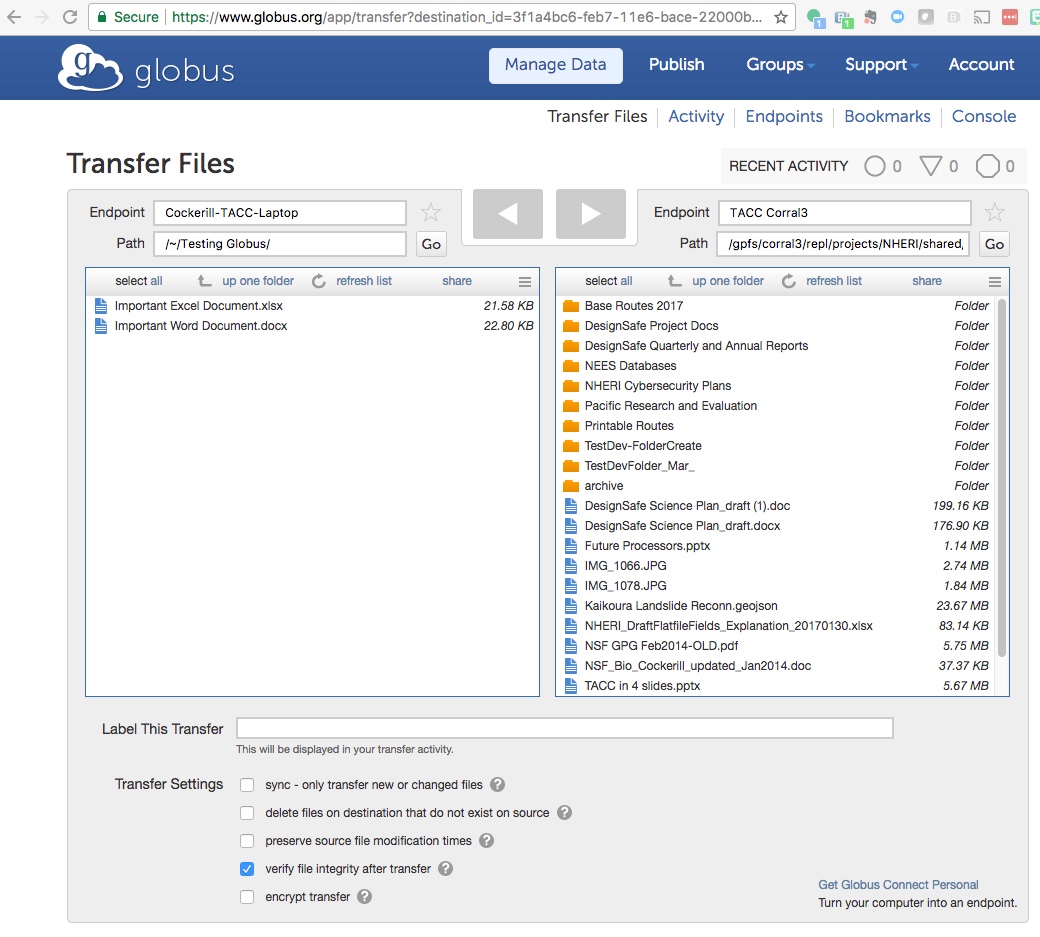Switch to the Activity tab
The image size is (1040, 937).
pyautogui.click(x=696, y=117)
